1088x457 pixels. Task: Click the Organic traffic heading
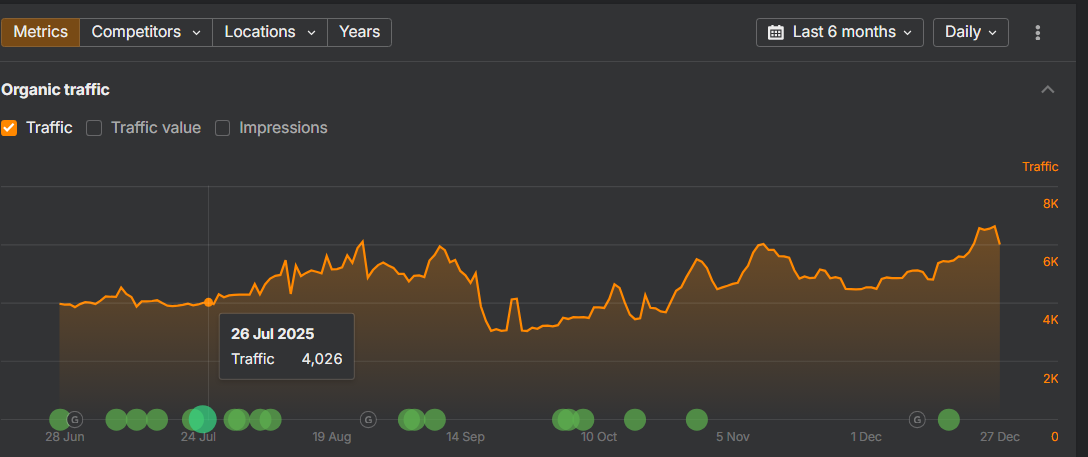56,89
